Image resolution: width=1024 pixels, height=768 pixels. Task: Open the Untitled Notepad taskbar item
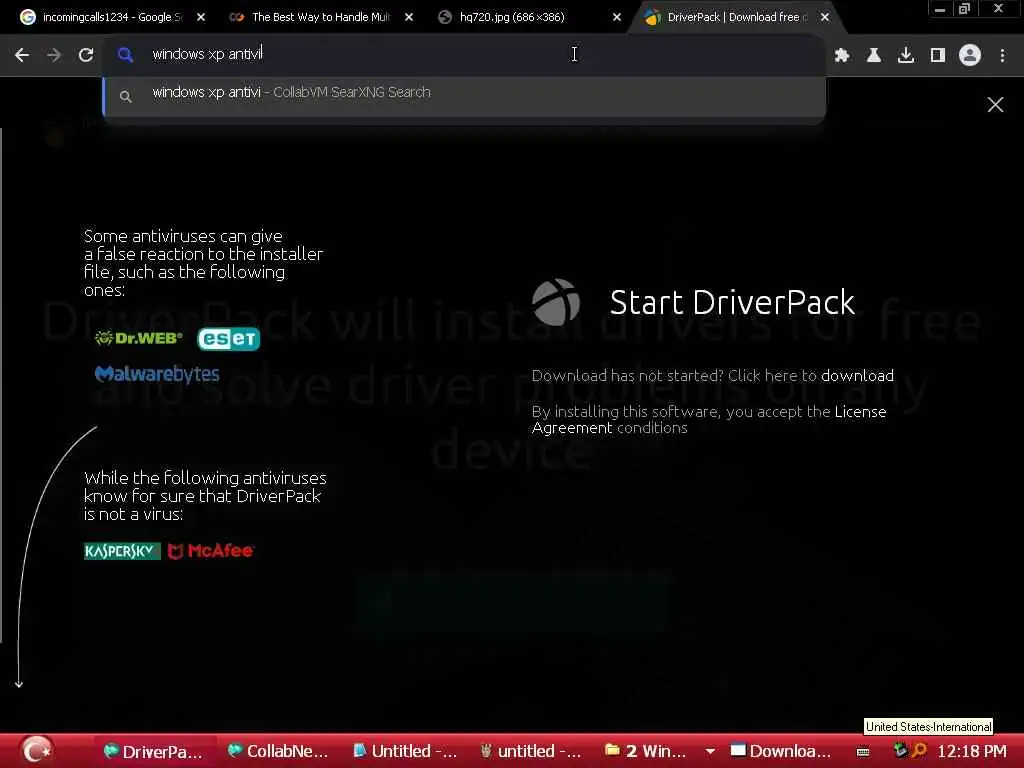click(405, 752)
